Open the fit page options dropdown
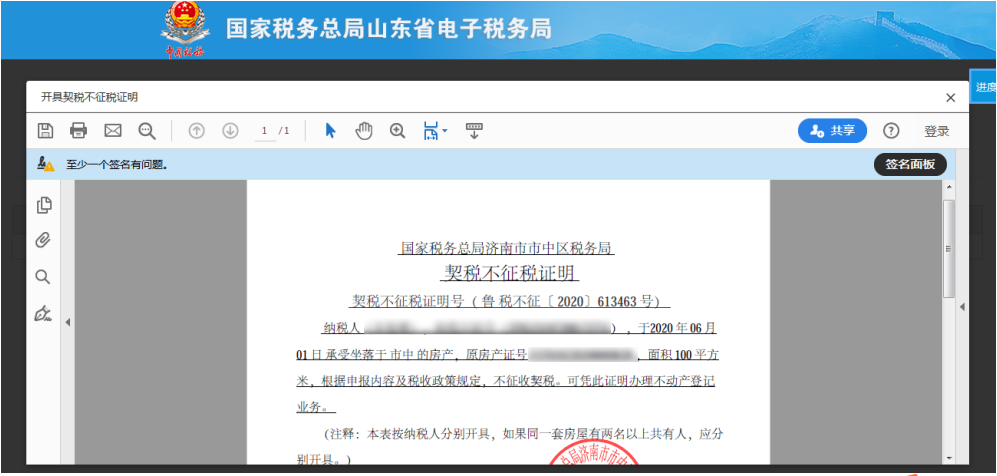Screen dimensions: 997x476 coord(435,131)
